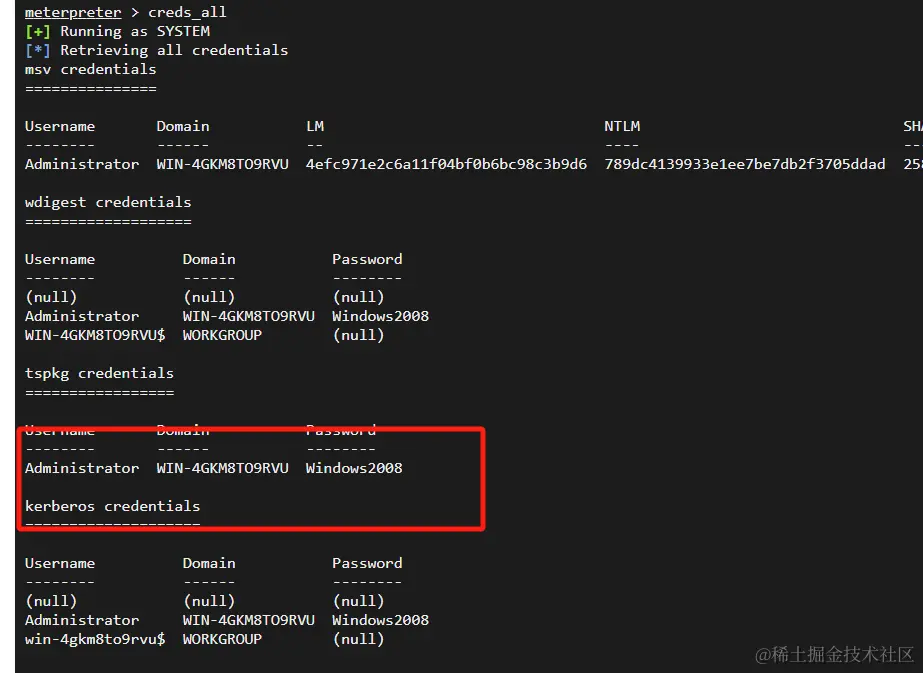Click the NTLM column header
This screenshot has height=673, width=923.
pyautogui.click(x=622, y=126)
